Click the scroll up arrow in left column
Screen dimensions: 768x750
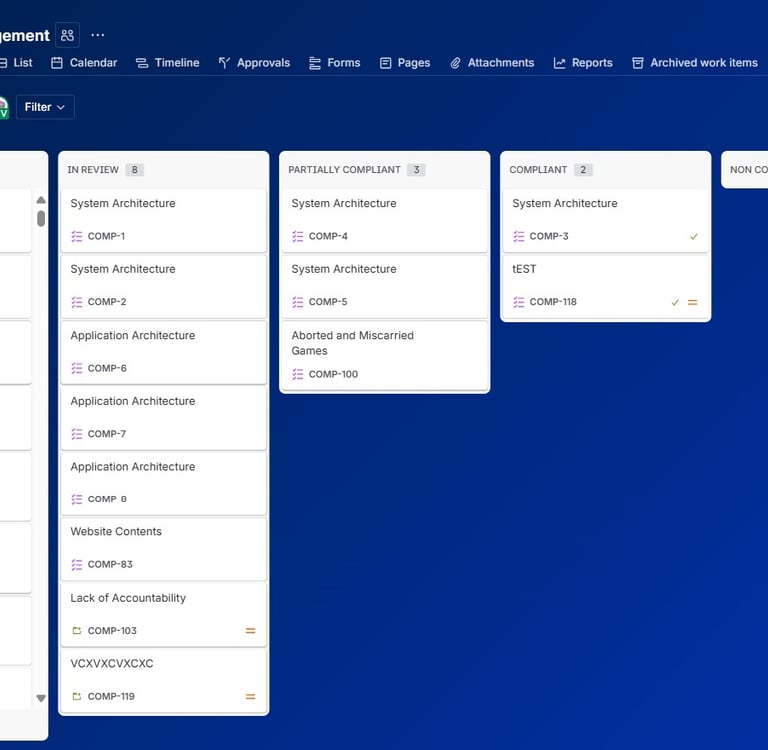point(41,200)
